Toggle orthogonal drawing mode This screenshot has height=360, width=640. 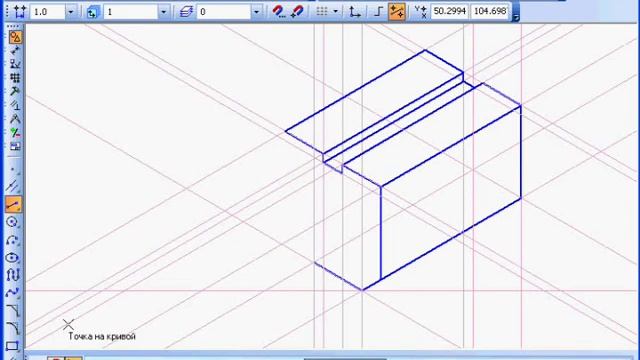coord(378,11)
